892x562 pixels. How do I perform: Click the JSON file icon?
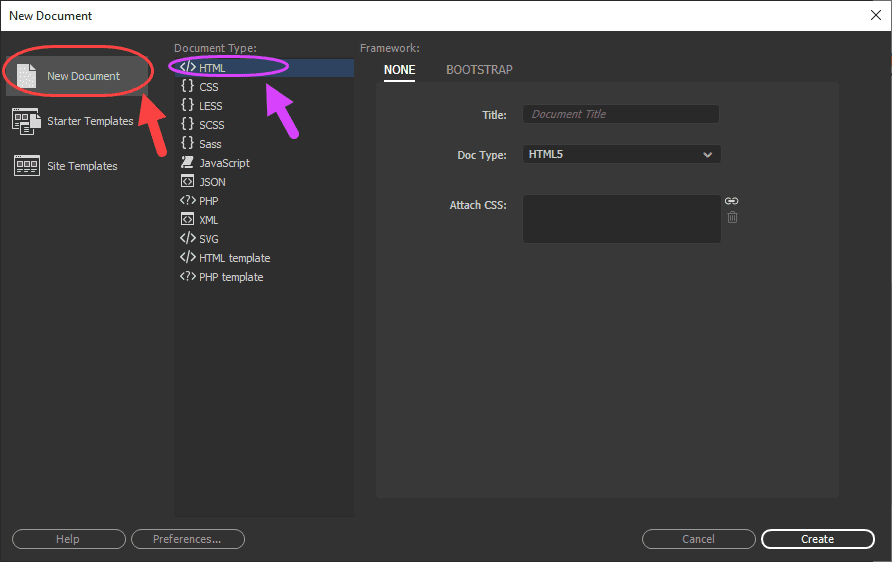[187, 181]
